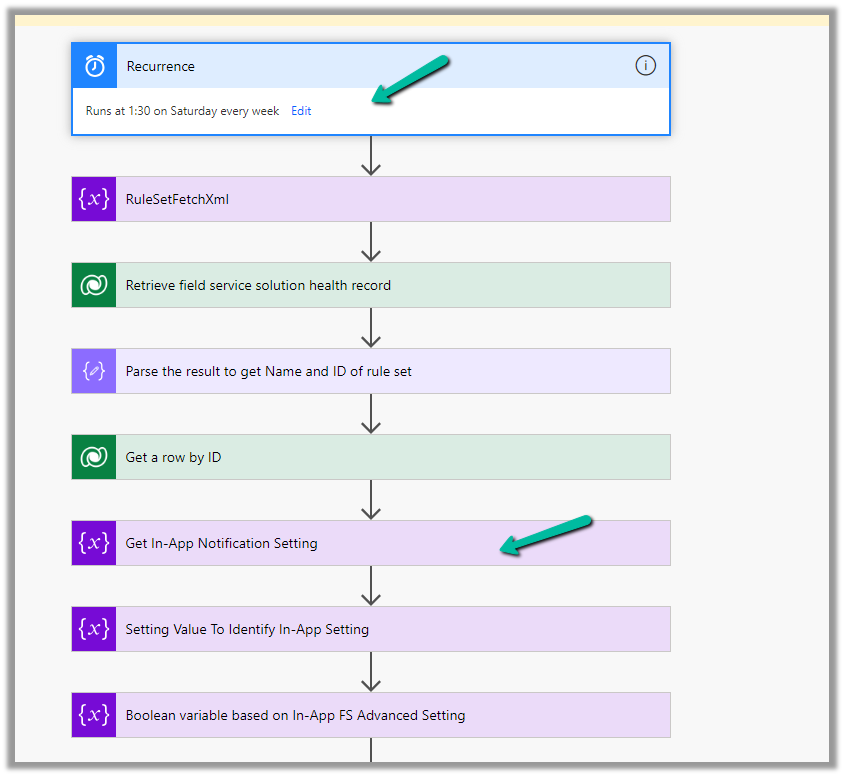Screen dimensions: 844x777
Task: Click the Dataverse icon on Retrieve health record
Action: [94, 285]
